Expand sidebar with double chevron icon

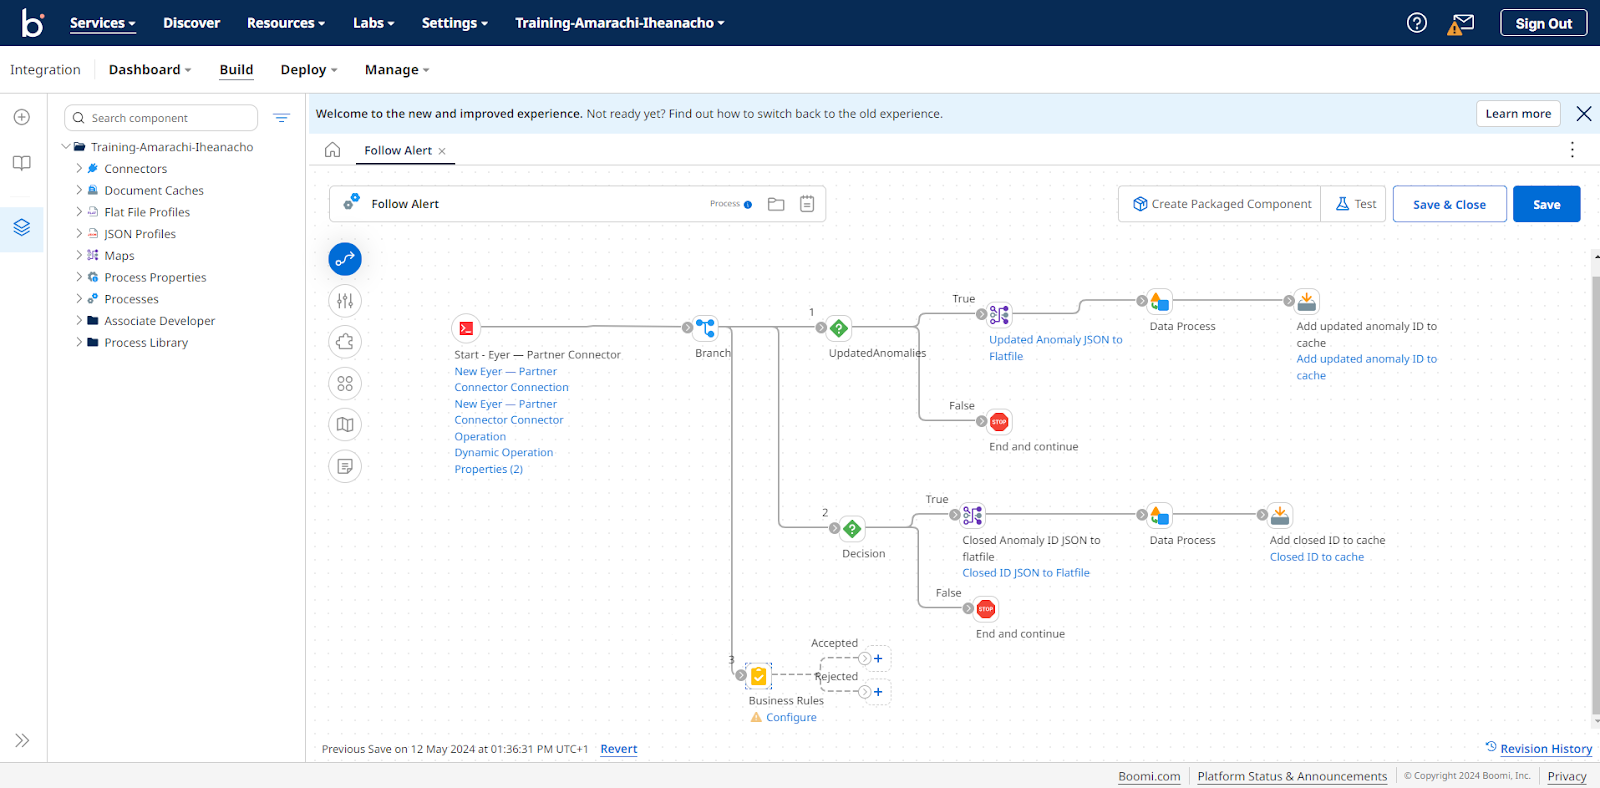[22, 740]
